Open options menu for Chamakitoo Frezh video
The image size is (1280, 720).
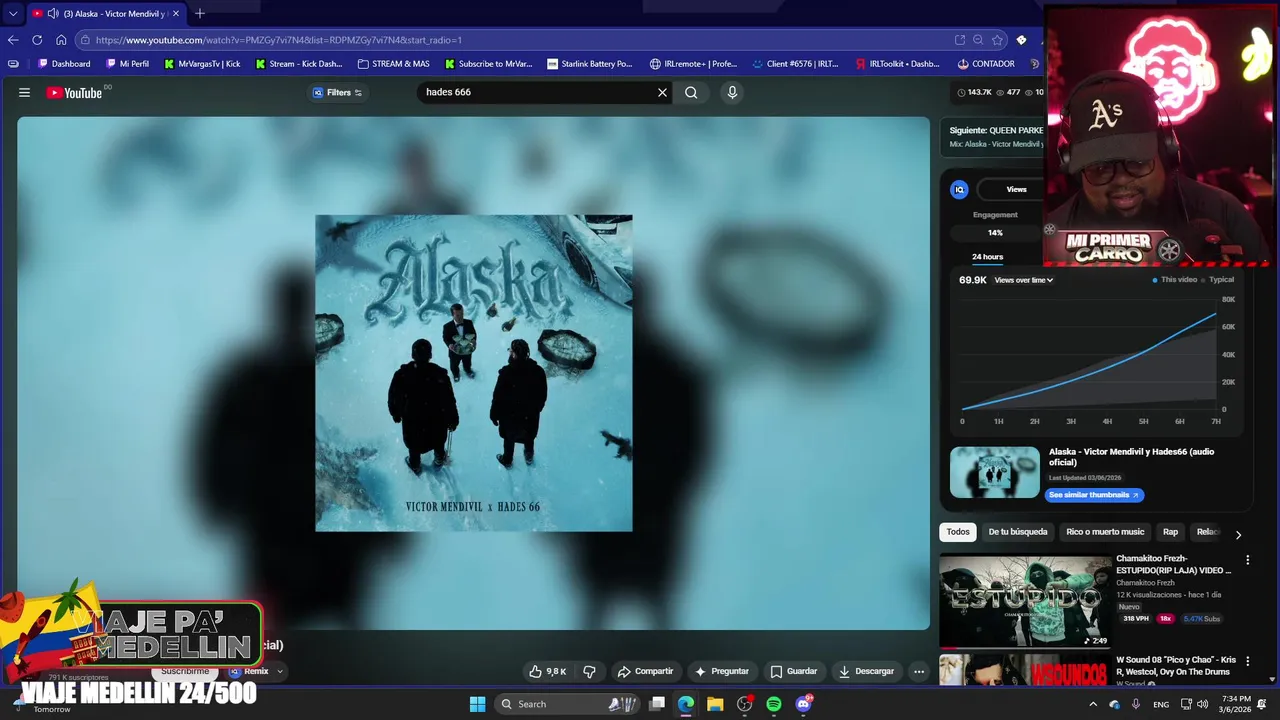pyautogui.click(x=1247, y=560)
